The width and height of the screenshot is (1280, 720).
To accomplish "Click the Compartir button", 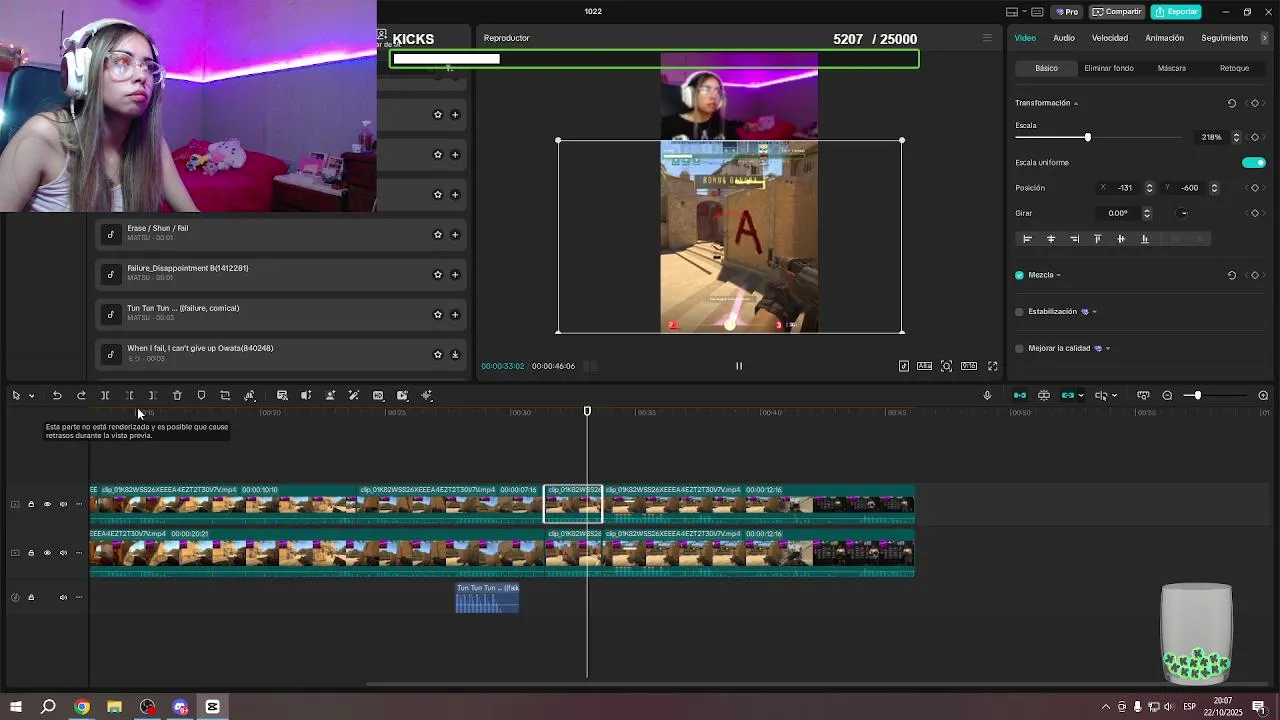I will [1116, 12].
